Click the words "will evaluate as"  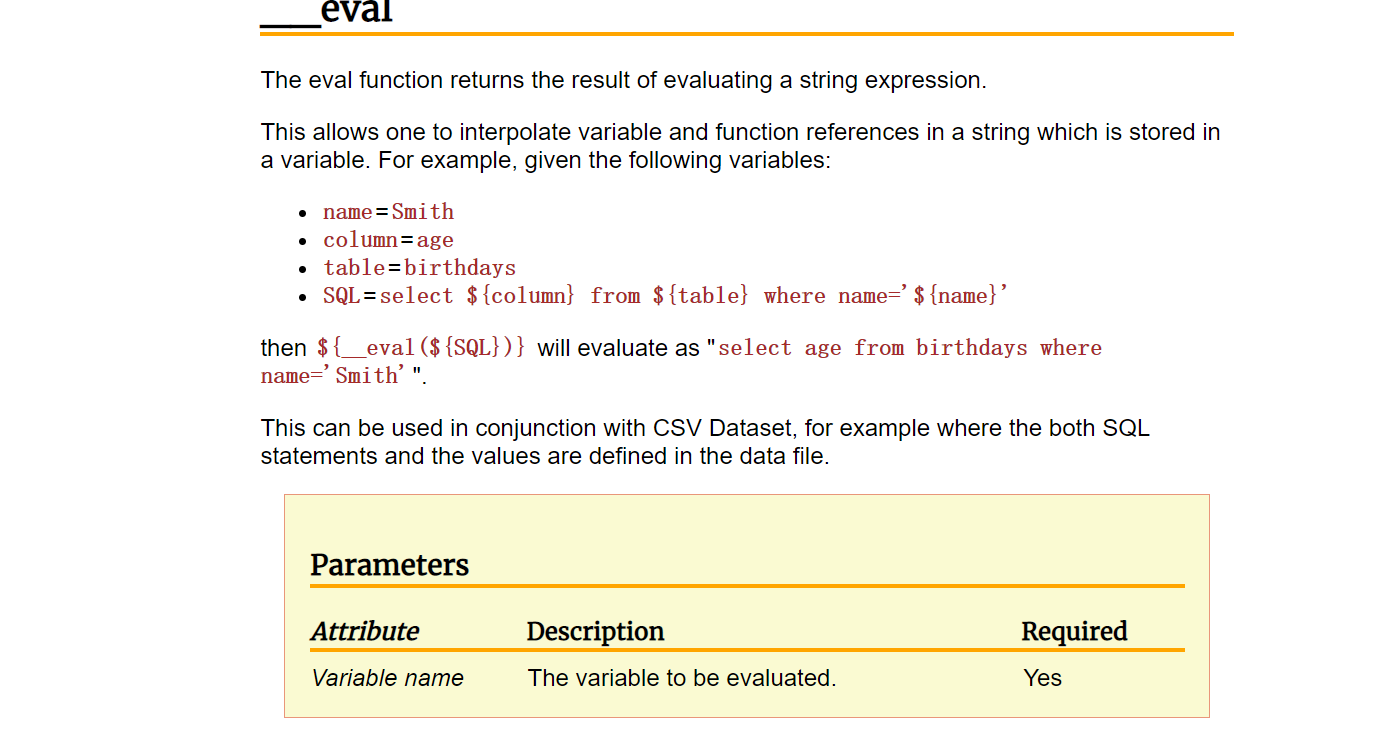616,348
